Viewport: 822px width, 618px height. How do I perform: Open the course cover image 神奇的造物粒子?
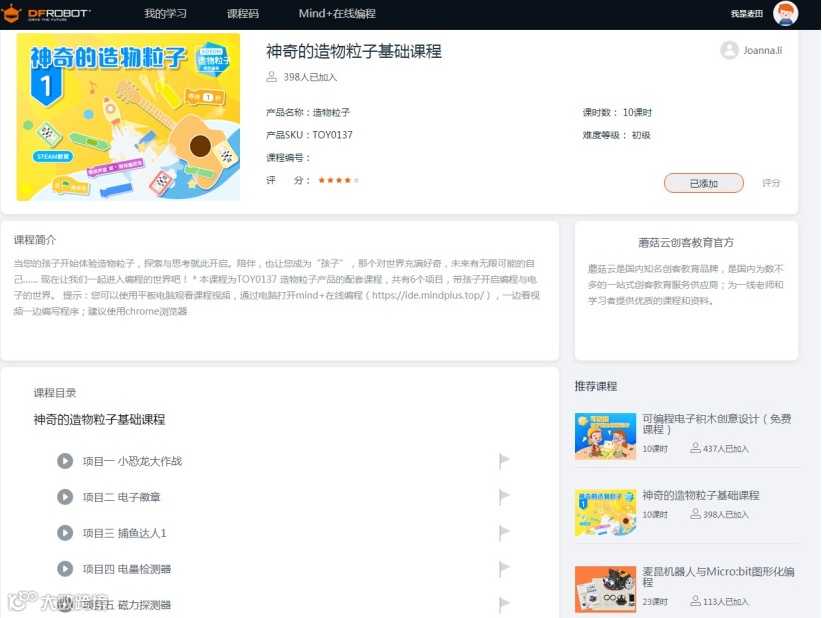point(128,117)
